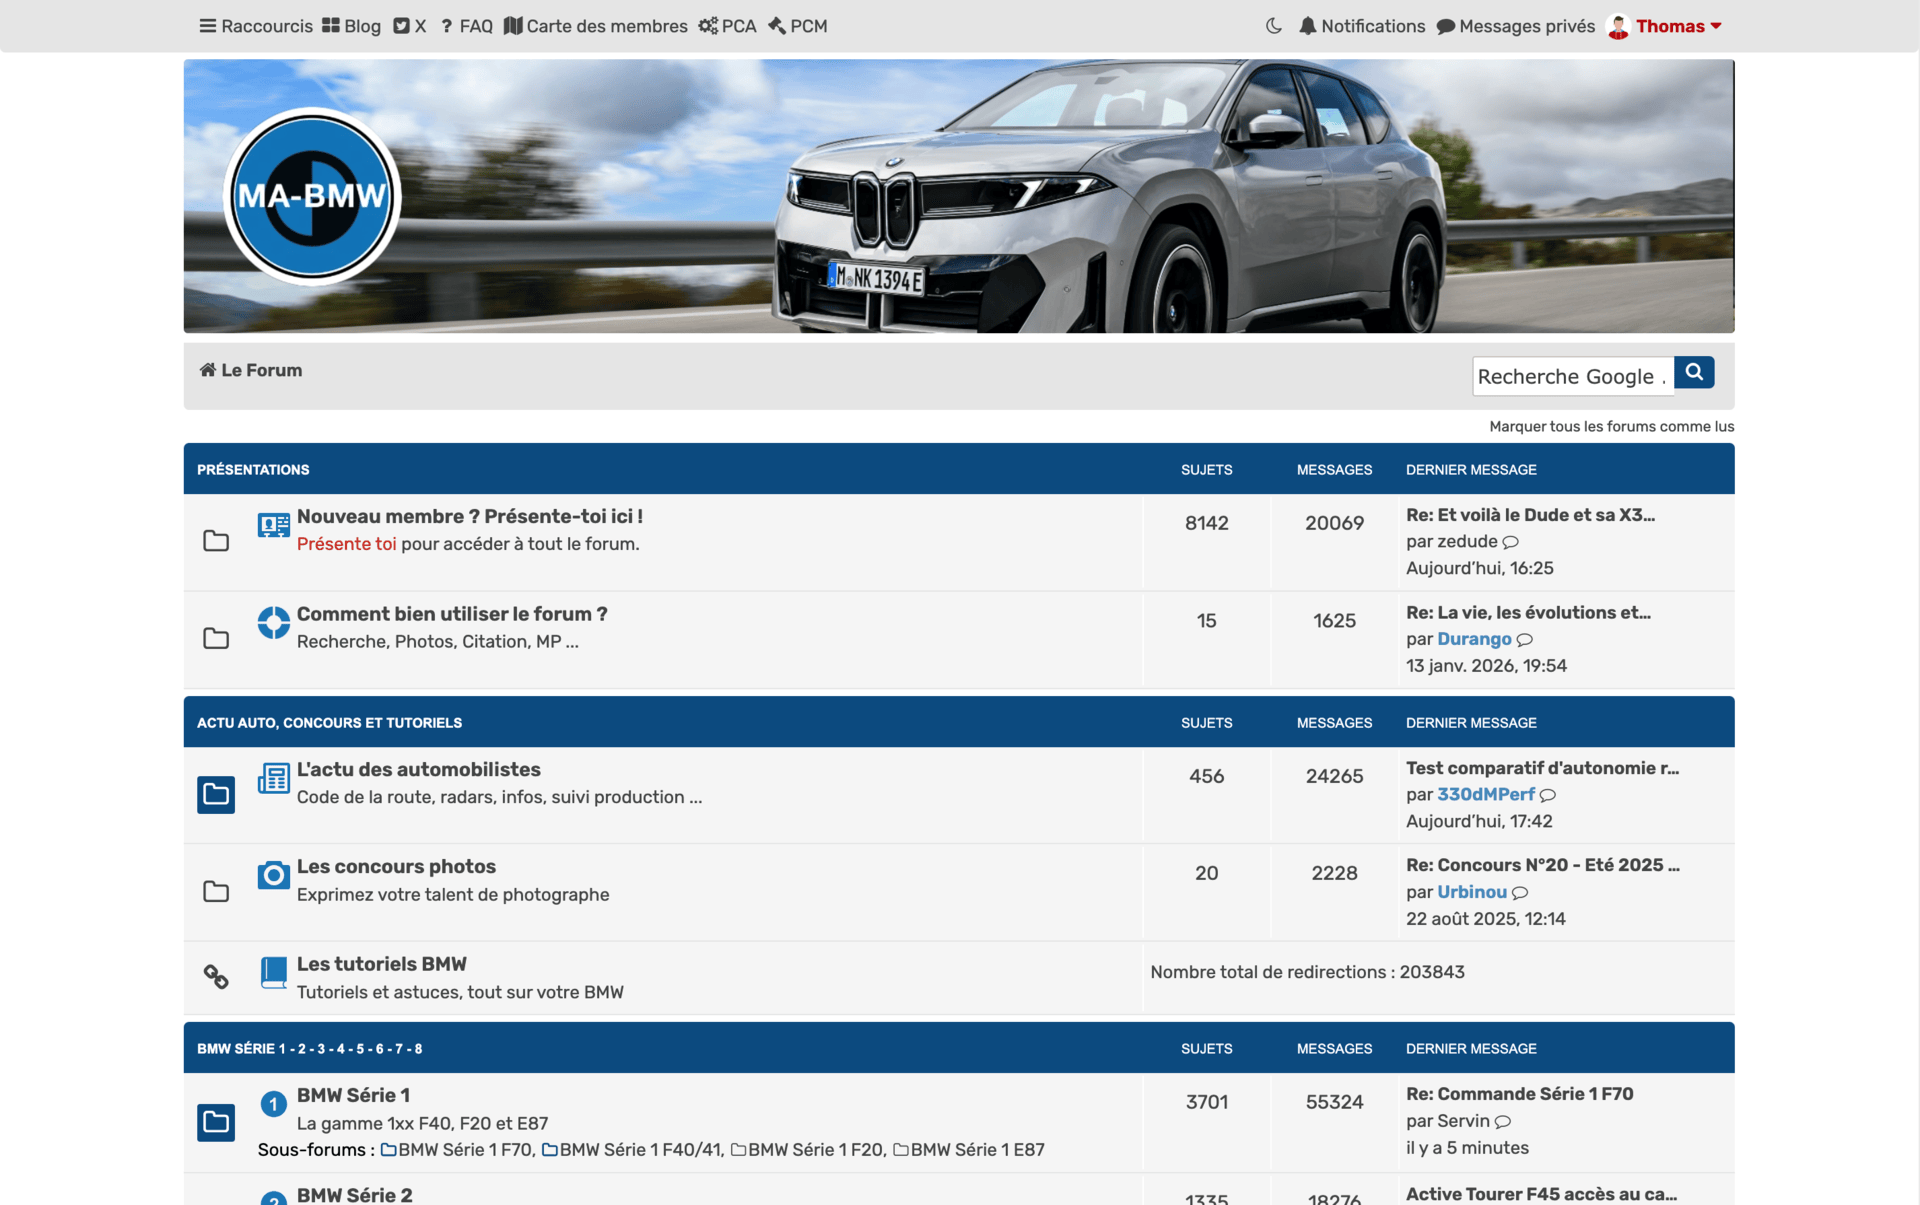This screenshot has width=1920, height=1205.
Task: Open ACTU AUTO, CONCOURS ET TUTORIELS category
Action: (329, 722)
